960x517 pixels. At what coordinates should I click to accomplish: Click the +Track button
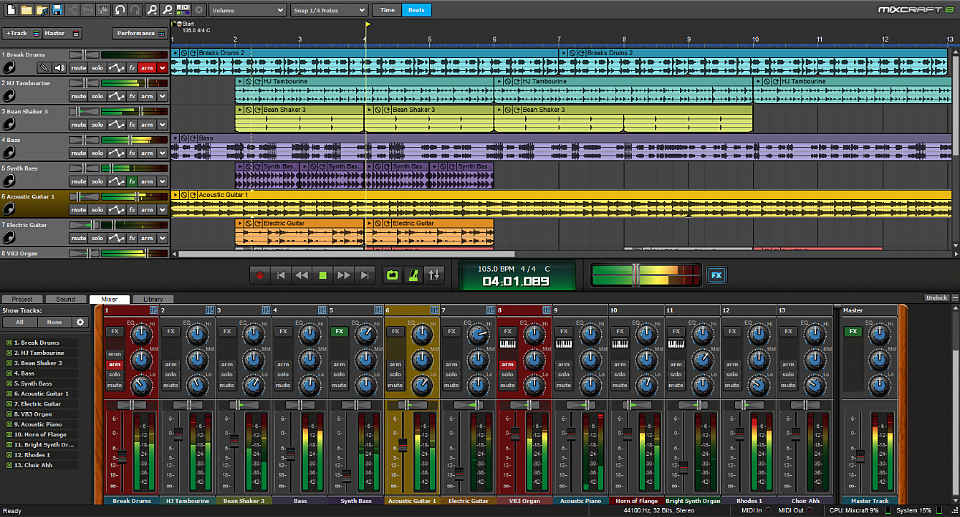tap(17, 33)
